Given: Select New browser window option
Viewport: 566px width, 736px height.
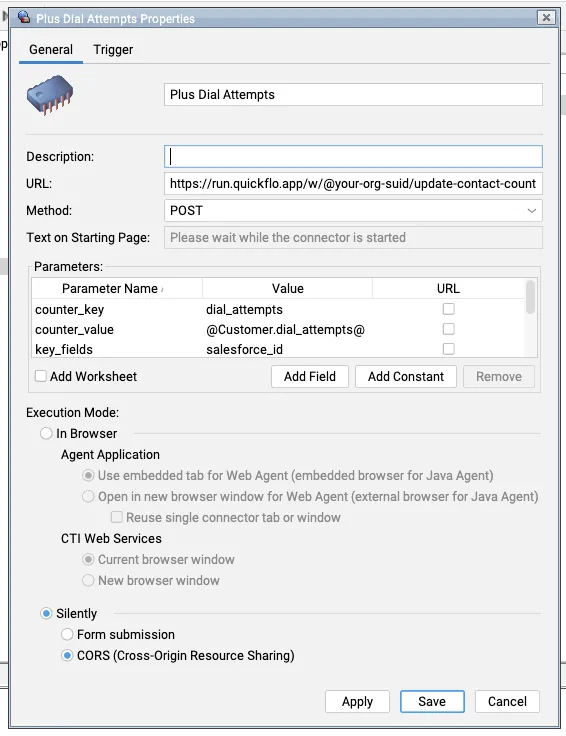Looking at the screenshot, I should 88,581.
